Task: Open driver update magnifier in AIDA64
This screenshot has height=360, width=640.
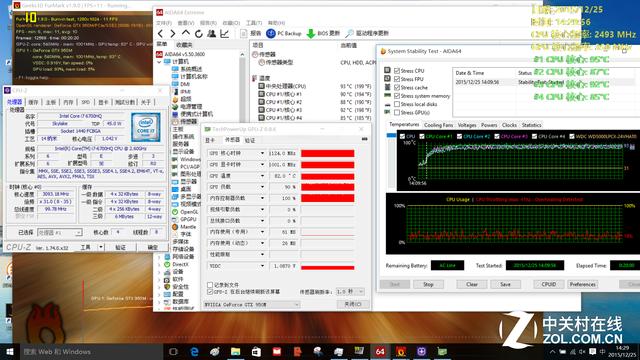Action: [x=367, y=33]
